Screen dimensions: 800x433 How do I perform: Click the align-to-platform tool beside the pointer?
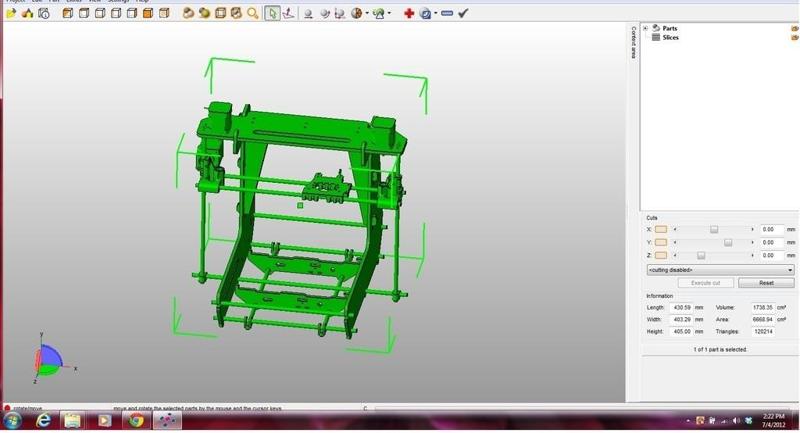(289, 14)
